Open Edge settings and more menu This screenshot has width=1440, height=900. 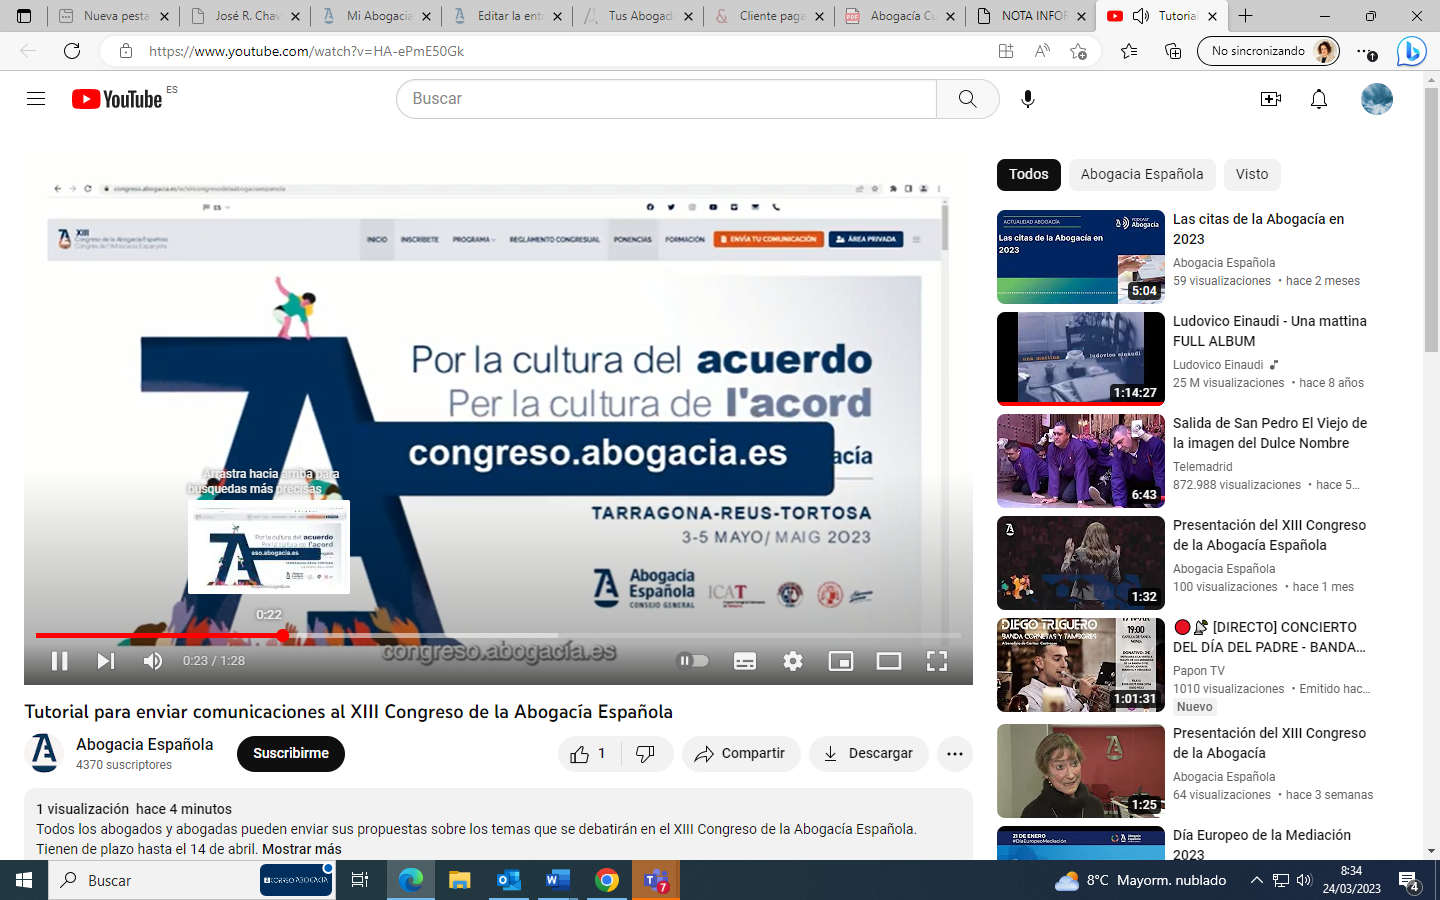point(1366,51)
